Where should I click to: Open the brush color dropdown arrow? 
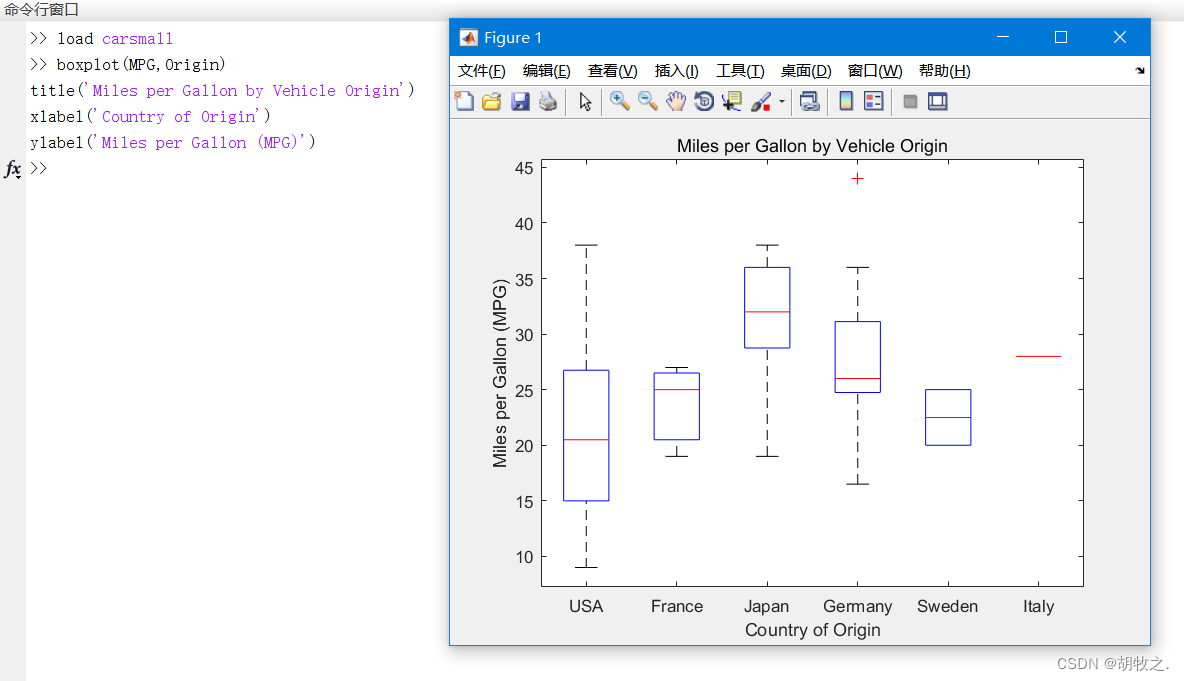point(782,101)
